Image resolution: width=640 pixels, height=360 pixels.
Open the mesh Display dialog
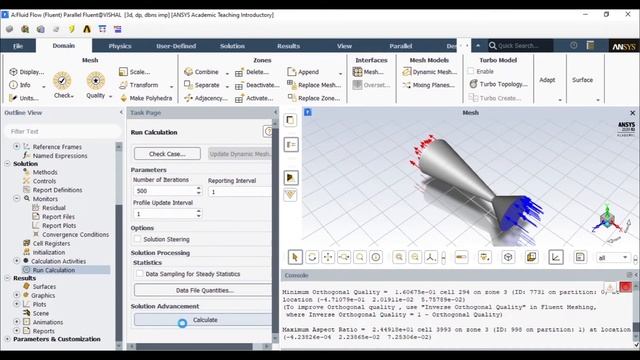[27, 72]
